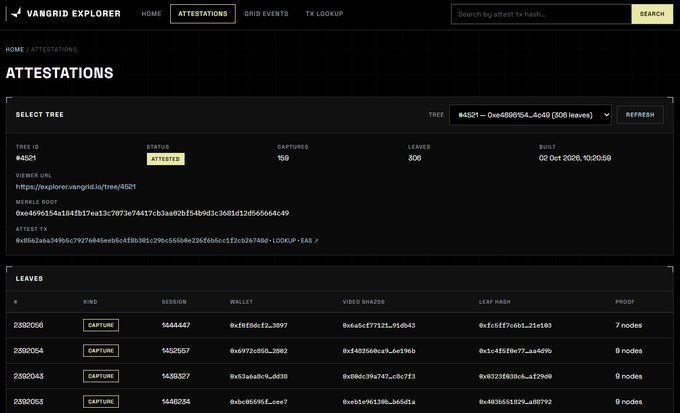Image resolution: width=680 pixels, height=413 pixels.
Task: Go to Grid Events page
Action: point(266,14)
